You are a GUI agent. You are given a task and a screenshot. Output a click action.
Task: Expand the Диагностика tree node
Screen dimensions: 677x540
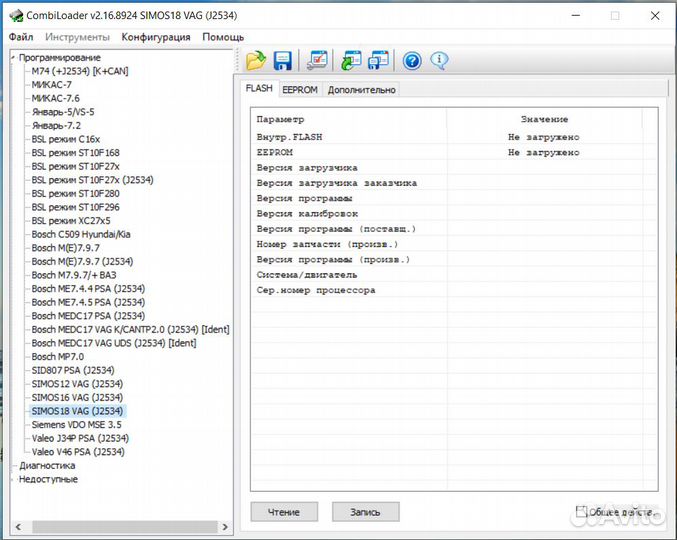point(13,465)
